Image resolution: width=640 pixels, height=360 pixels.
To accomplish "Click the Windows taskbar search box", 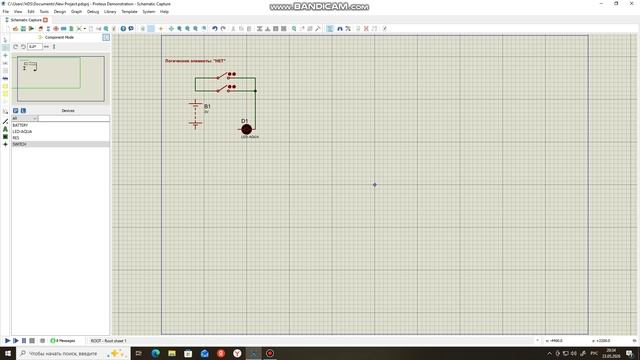I will click(x=73, y=353).
